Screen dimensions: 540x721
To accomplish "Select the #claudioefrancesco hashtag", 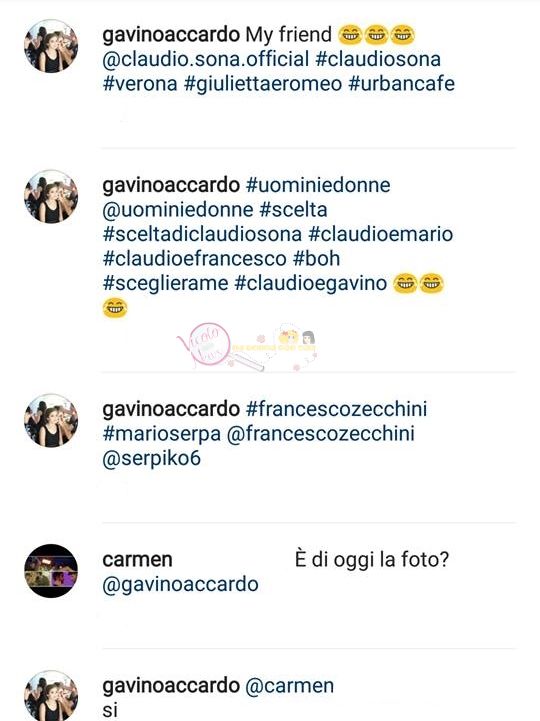I will pyautogui.click(x=195, y=259).
